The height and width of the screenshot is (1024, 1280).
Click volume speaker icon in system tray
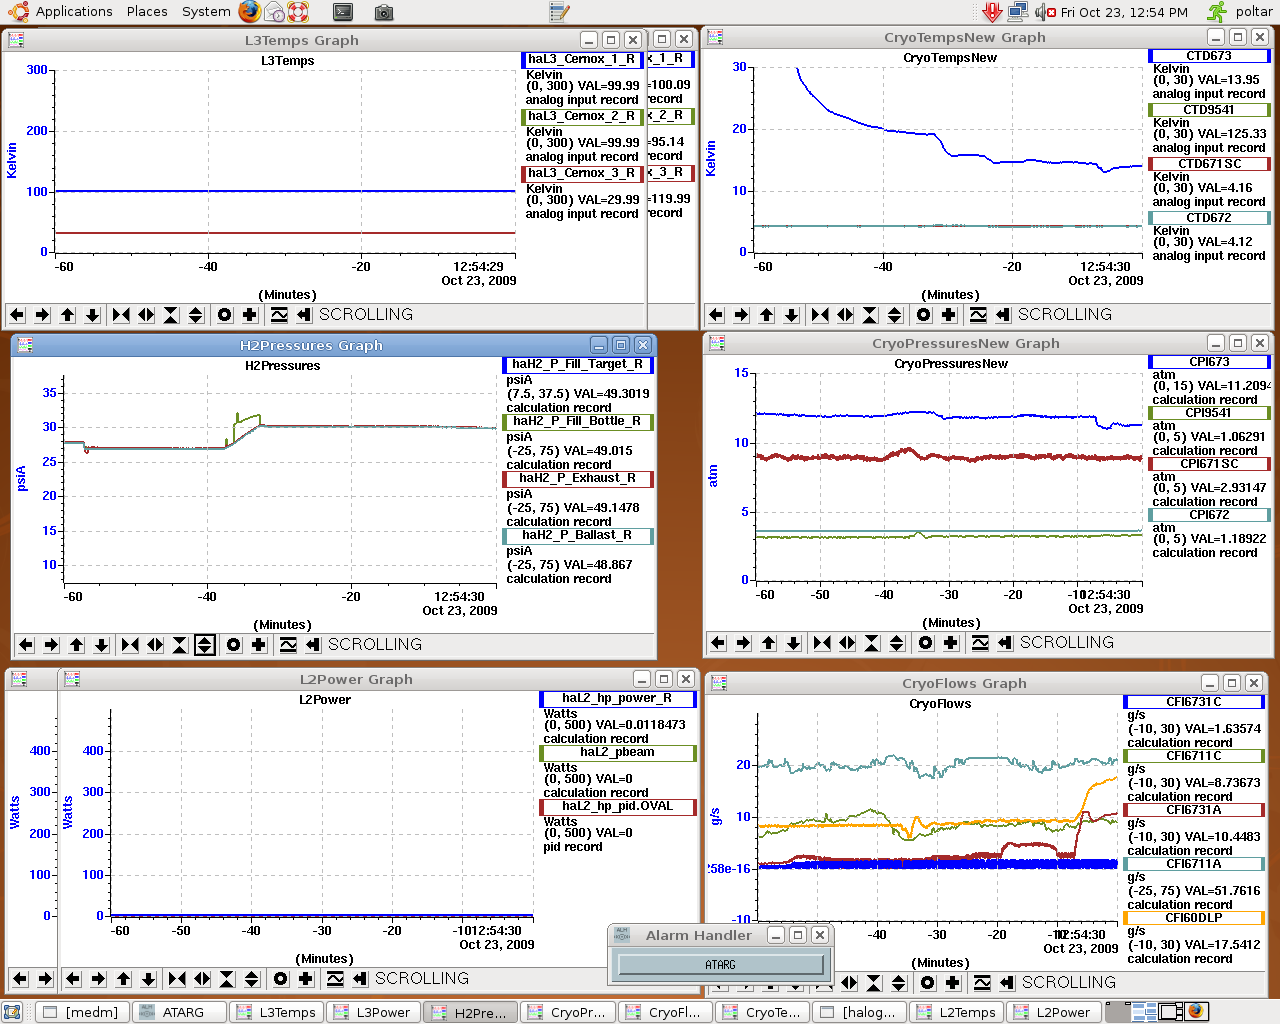pyautogui.click(x=1045, y=12)
